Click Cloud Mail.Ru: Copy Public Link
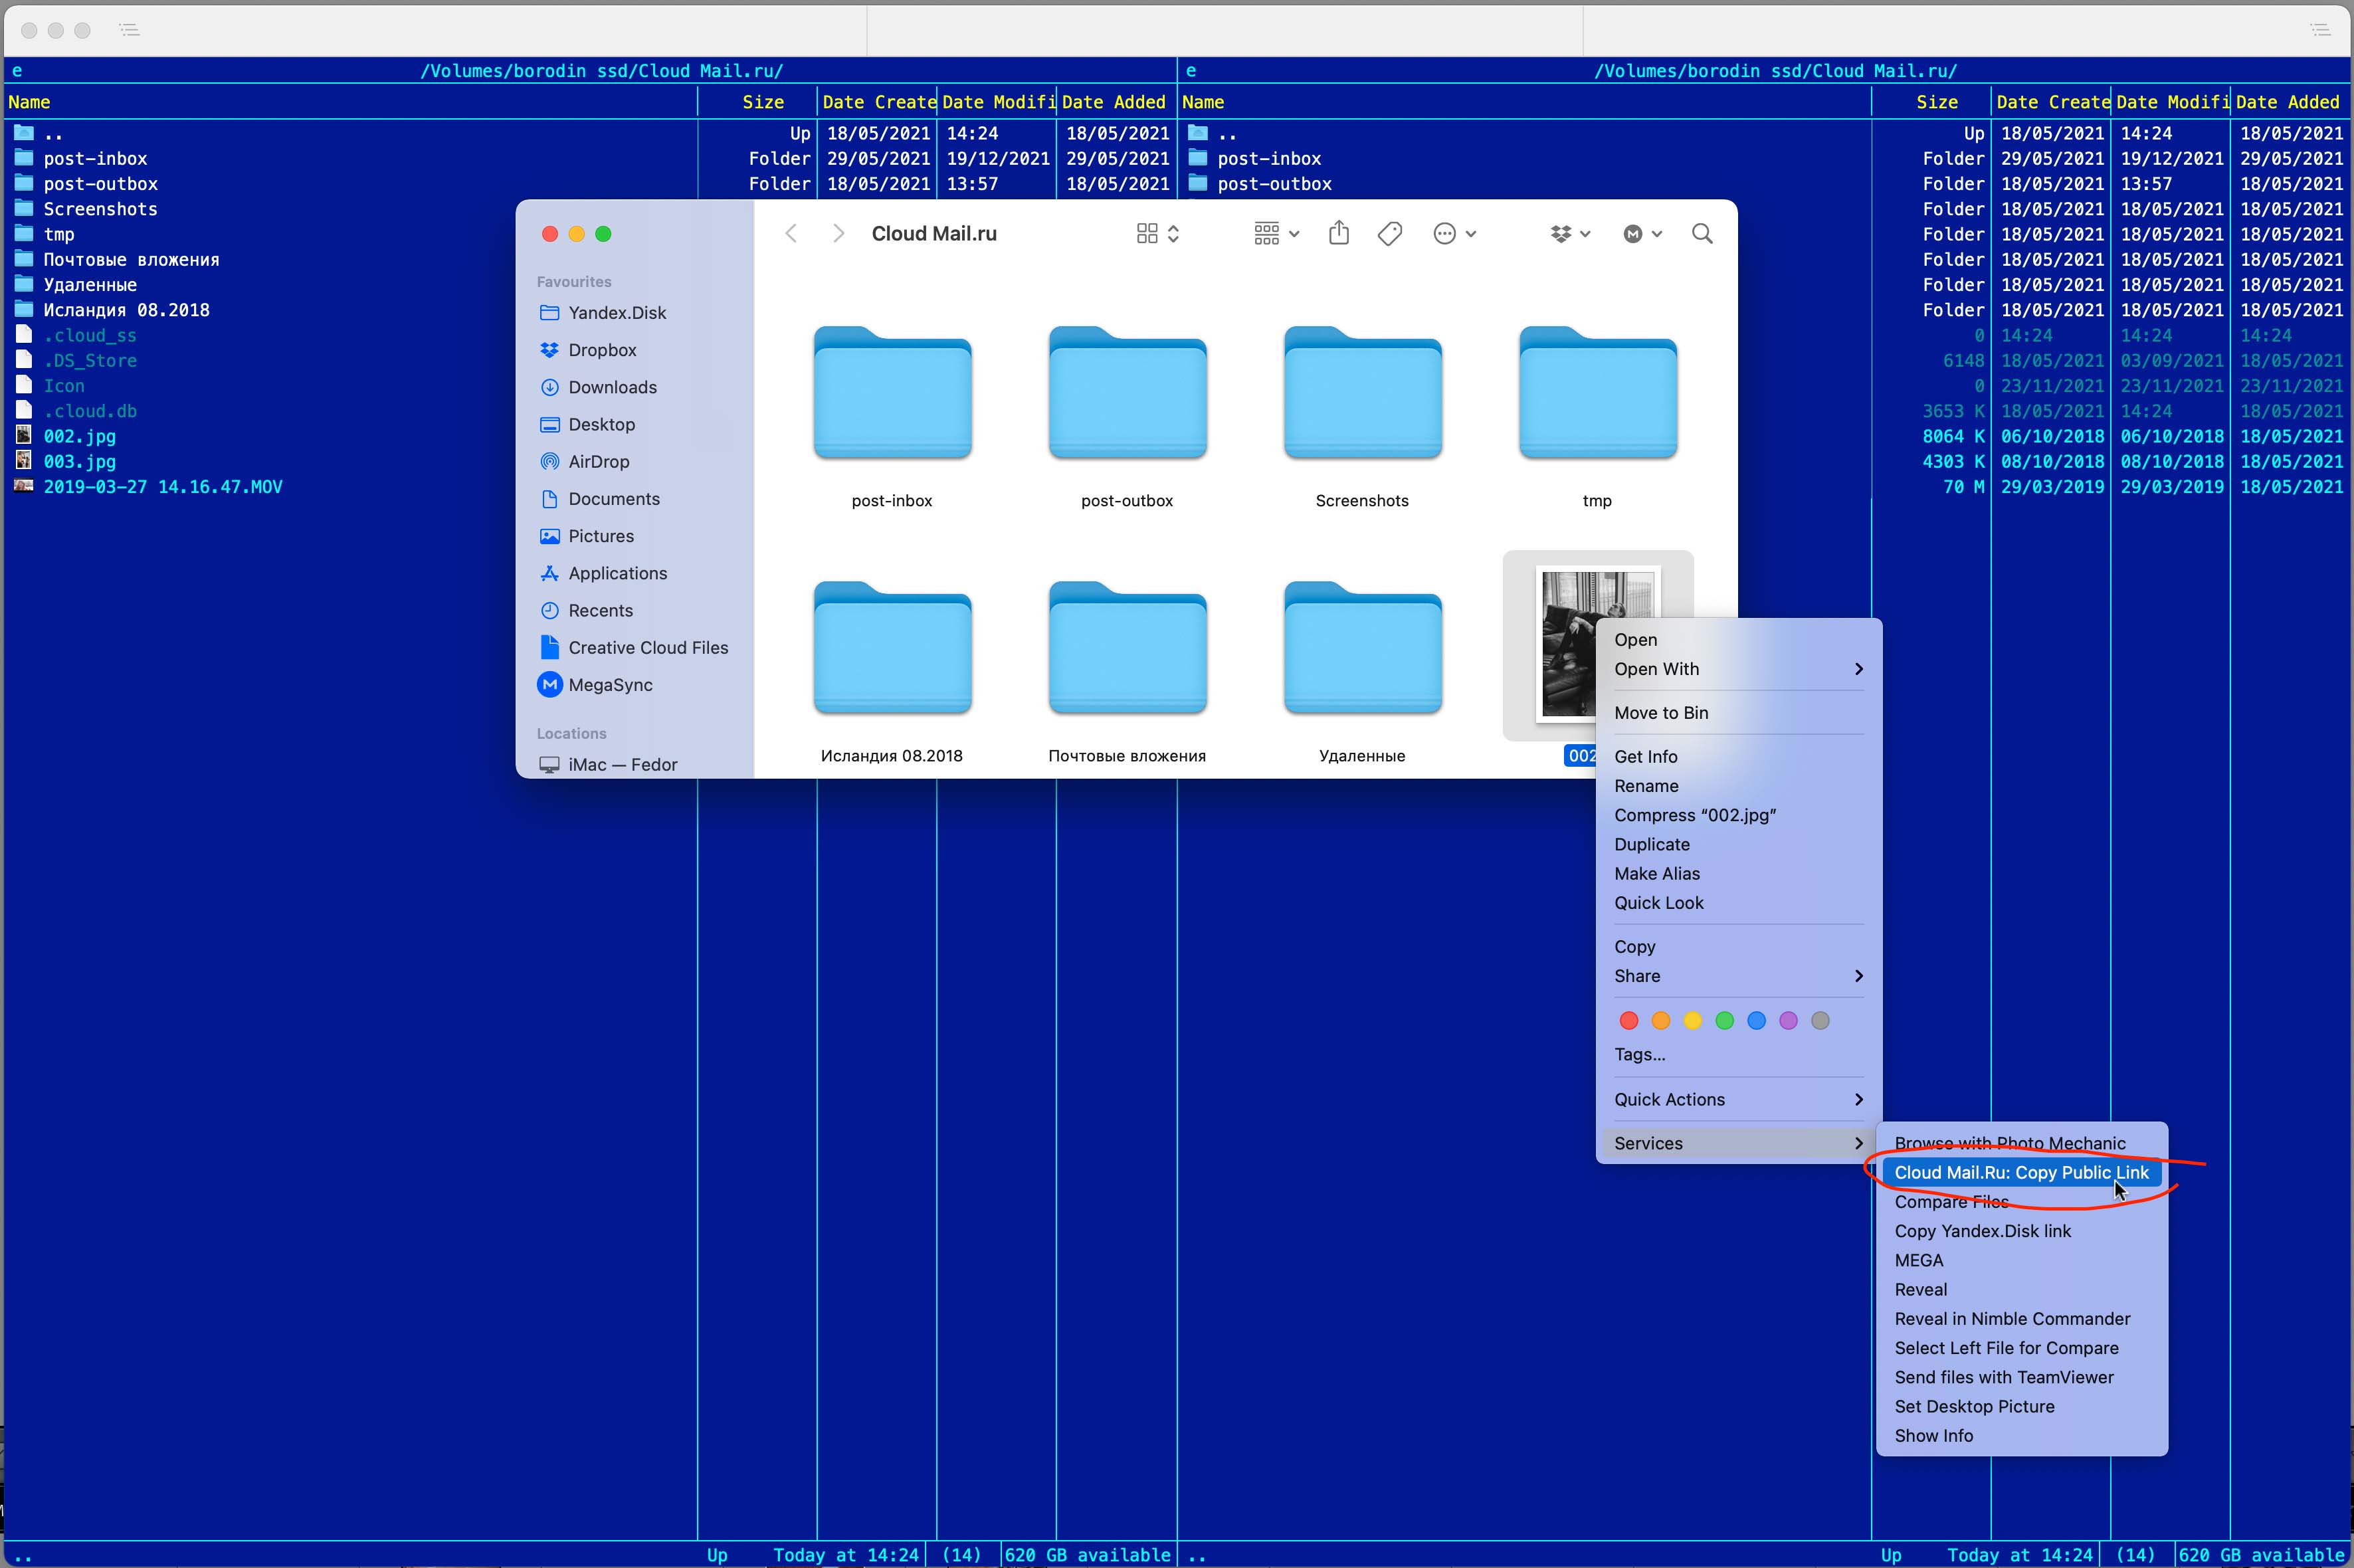2354x1568 pixels. pyautogui.click(x=2021, y=1172)
